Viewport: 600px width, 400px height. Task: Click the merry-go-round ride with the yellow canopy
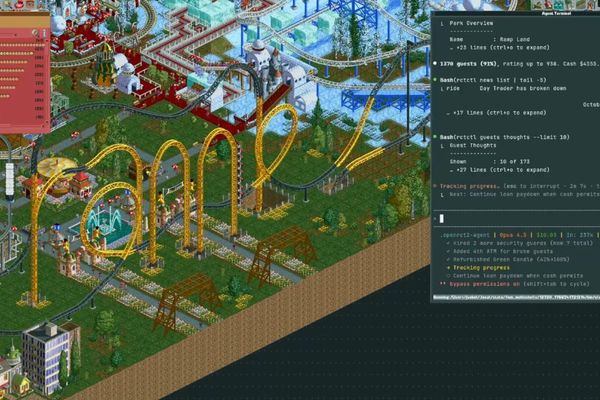(57, 173)
